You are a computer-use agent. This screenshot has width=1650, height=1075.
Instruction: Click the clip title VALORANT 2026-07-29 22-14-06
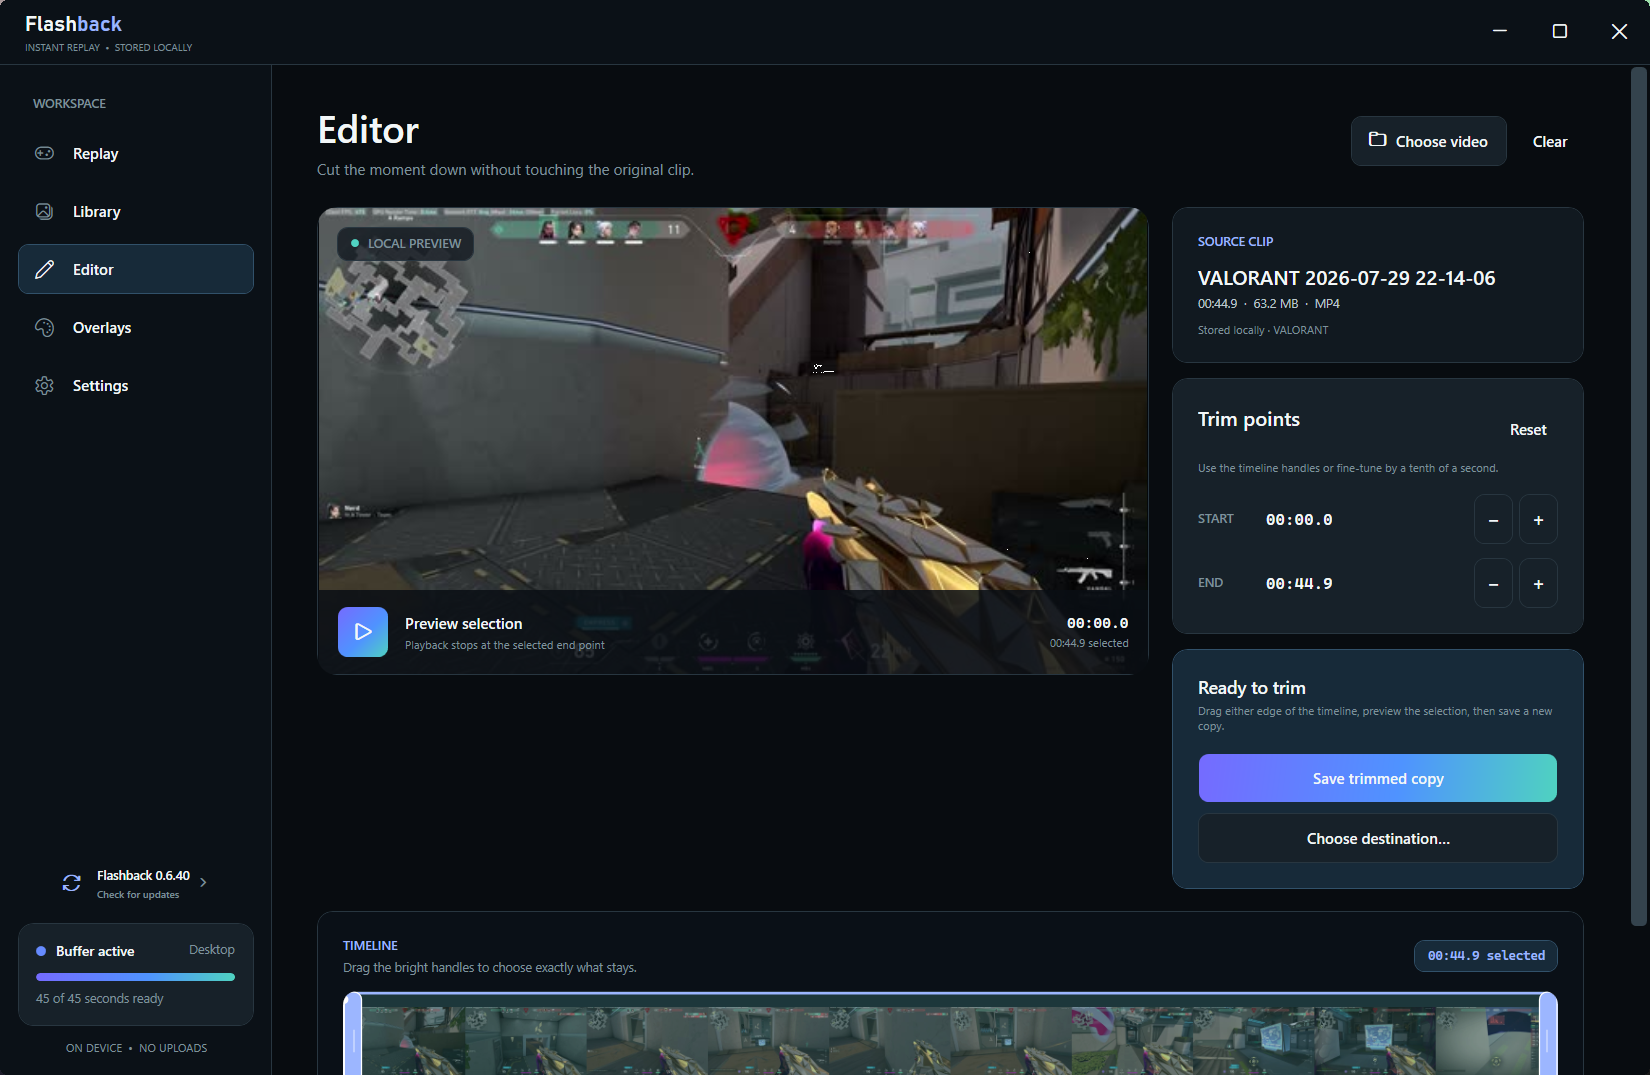tap(1346, 278)
